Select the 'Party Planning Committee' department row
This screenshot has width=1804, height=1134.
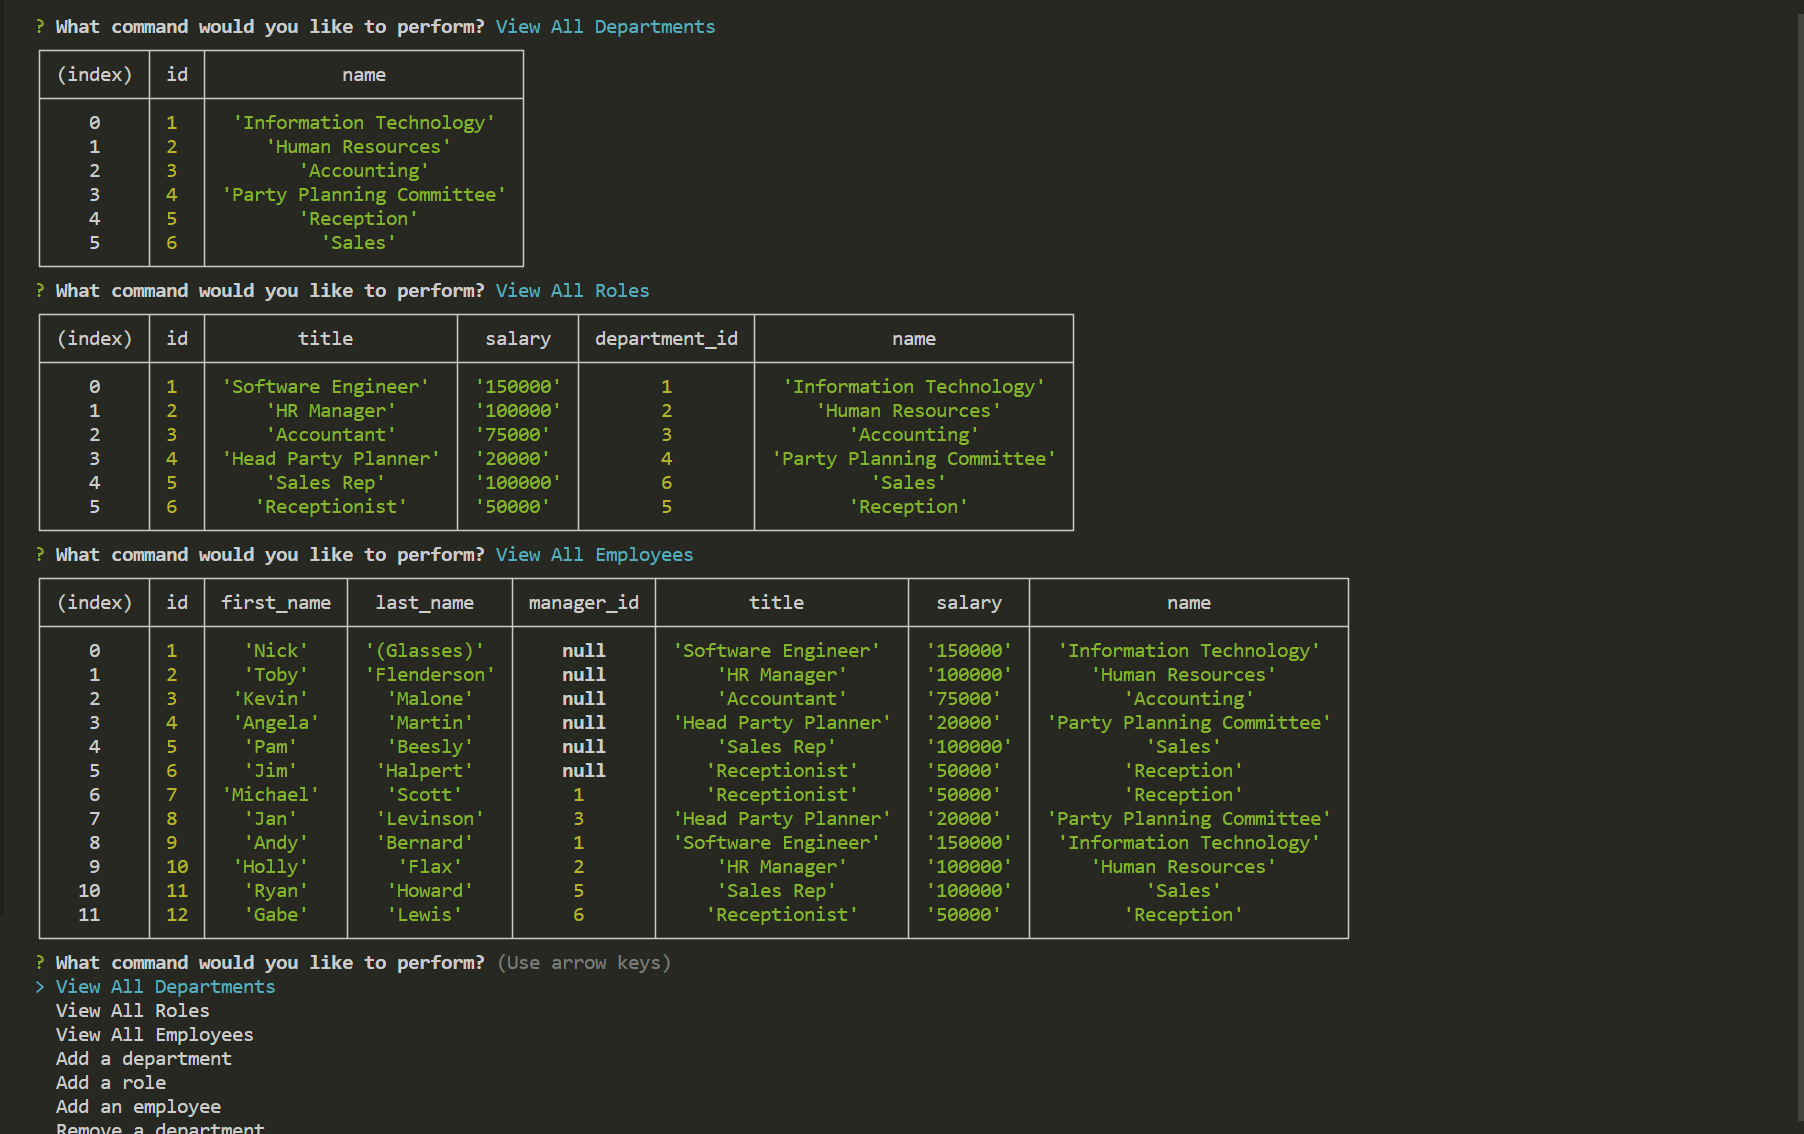363,194
